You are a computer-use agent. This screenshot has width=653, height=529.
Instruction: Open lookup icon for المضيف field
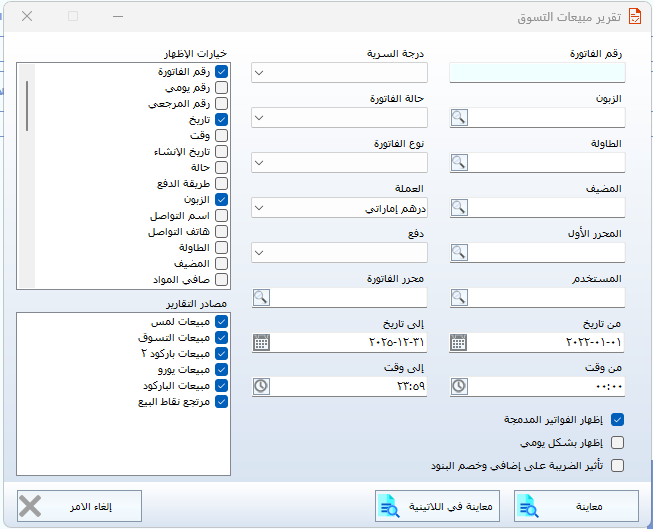tap(459, 208)
